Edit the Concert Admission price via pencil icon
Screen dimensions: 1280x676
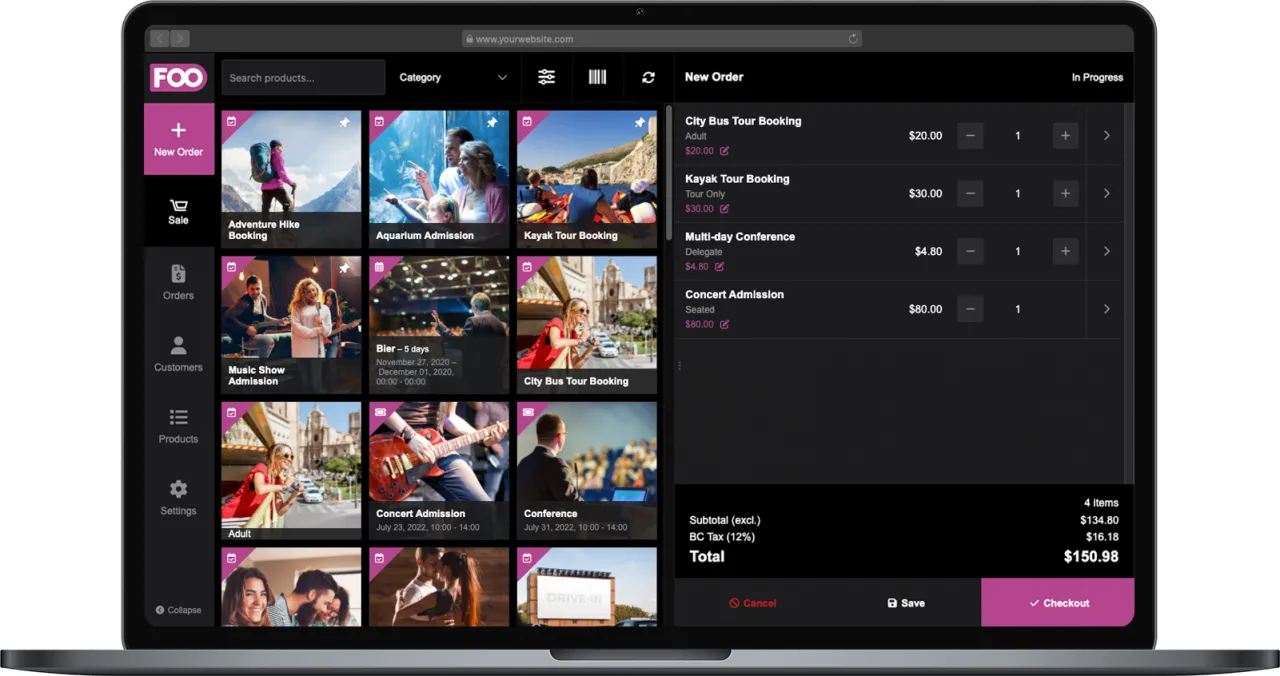(725, 325)
